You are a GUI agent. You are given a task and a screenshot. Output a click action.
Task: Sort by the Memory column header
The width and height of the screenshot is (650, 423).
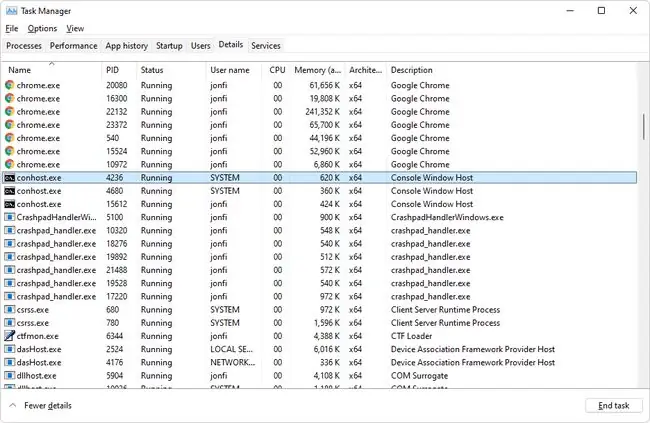(318, 70)
